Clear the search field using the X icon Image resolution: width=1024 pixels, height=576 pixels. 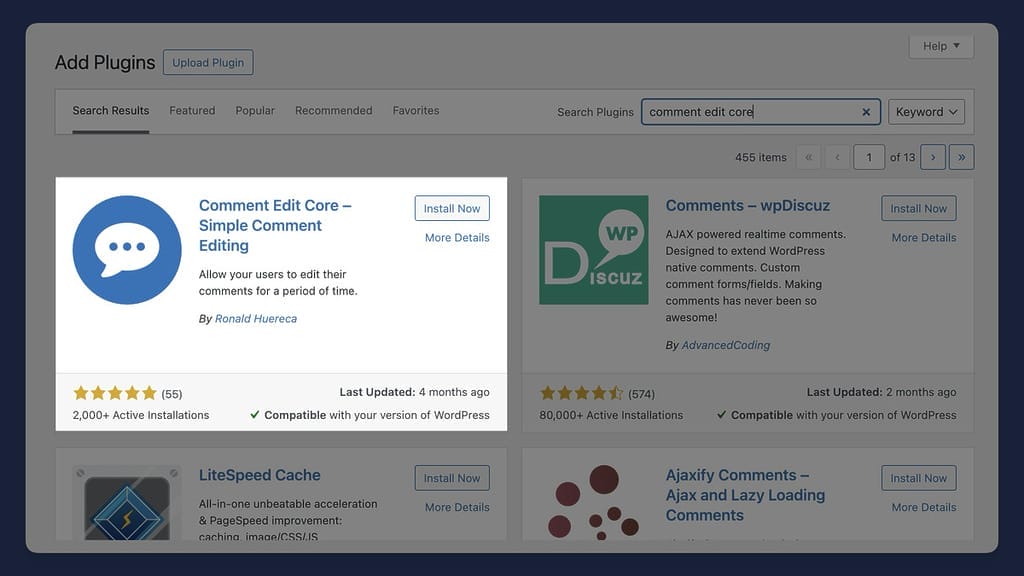(866, 112)
